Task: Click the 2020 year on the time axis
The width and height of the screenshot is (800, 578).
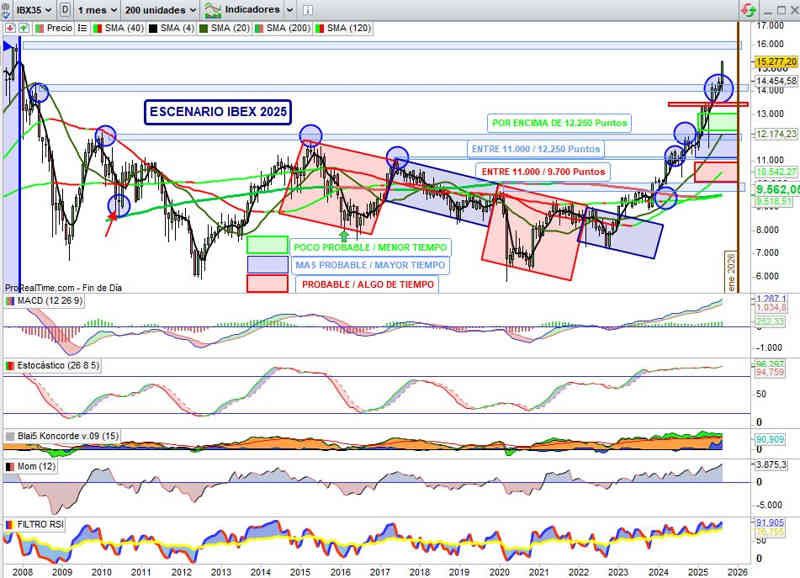Action: (x=499, y=572)
